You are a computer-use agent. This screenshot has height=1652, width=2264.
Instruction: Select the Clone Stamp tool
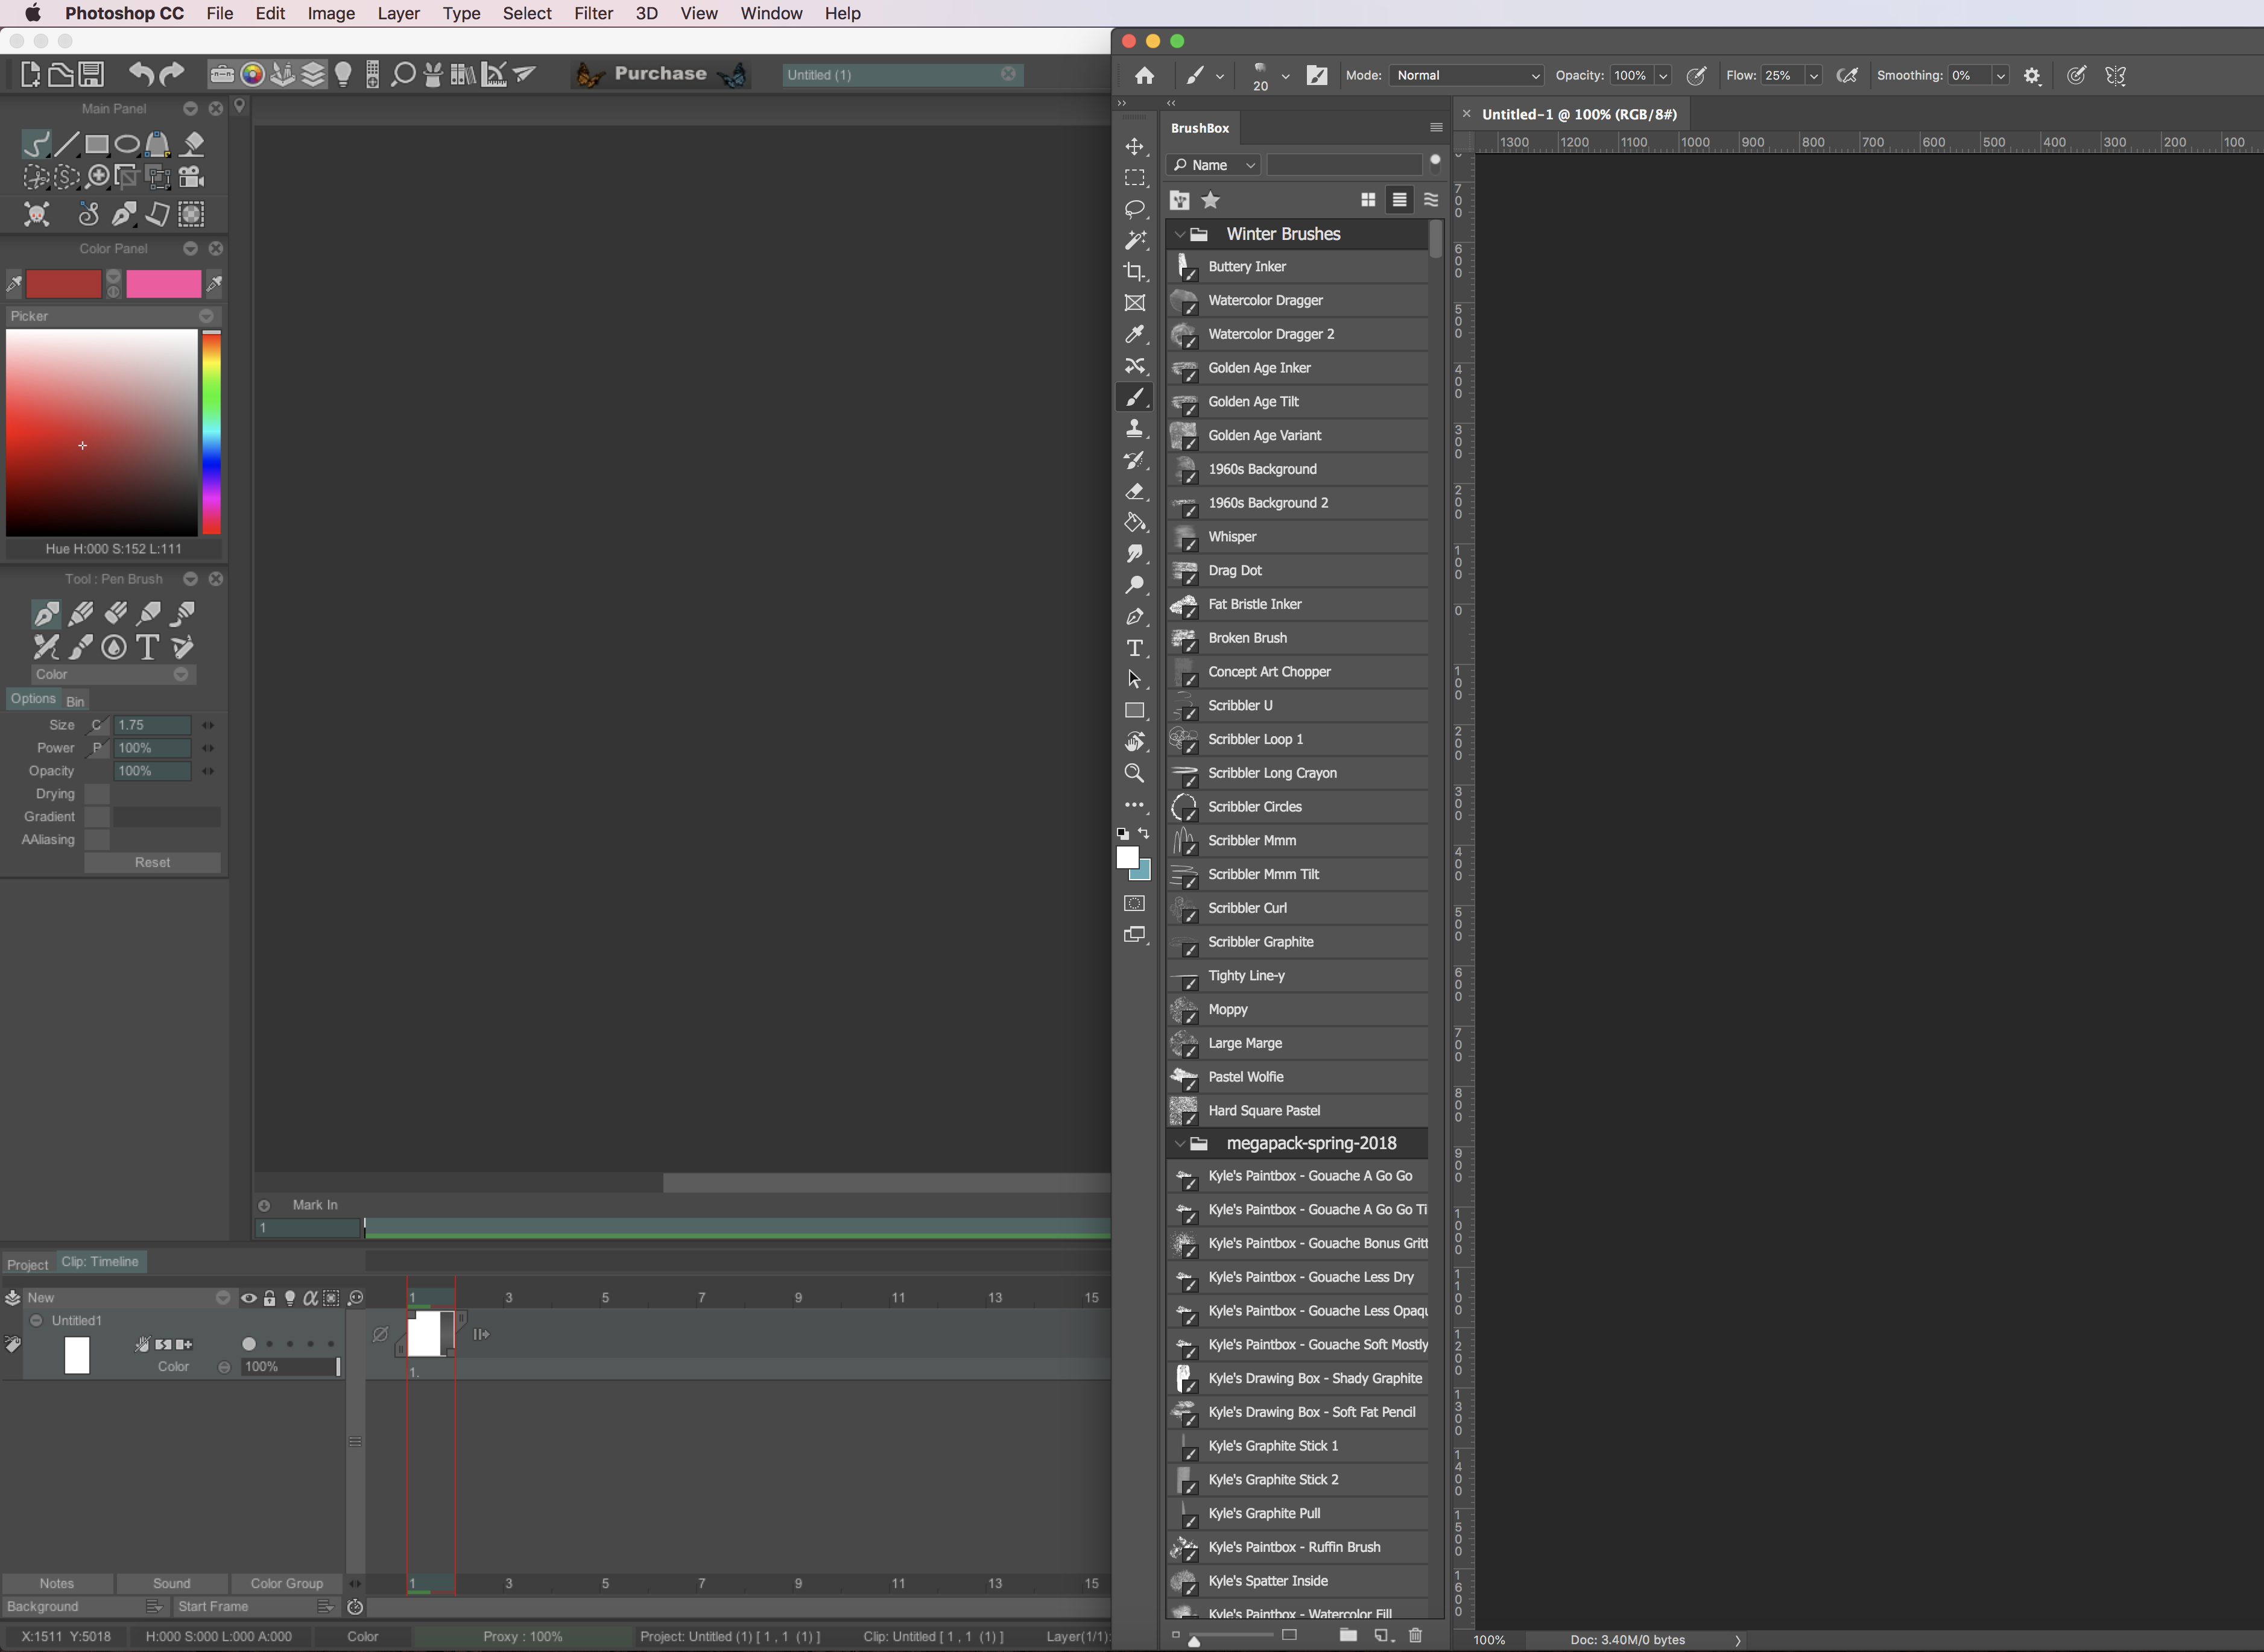1134,428
